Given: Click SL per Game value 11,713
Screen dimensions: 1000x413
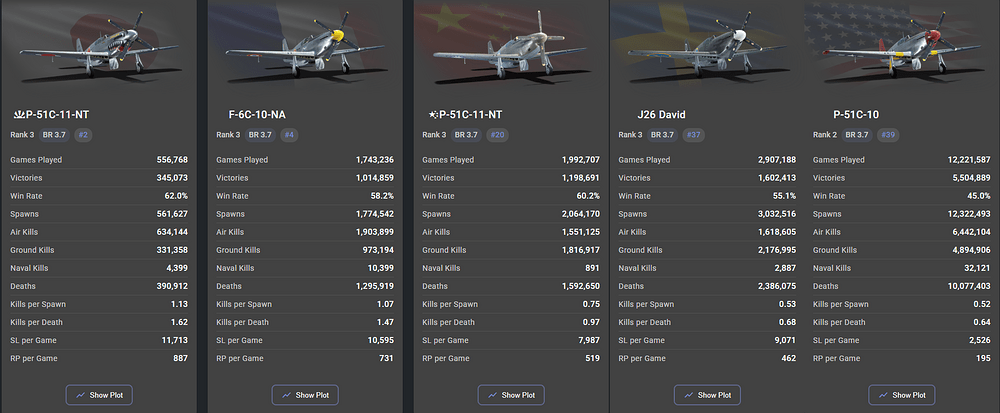Looking at the screenshot, I should 175,340.
